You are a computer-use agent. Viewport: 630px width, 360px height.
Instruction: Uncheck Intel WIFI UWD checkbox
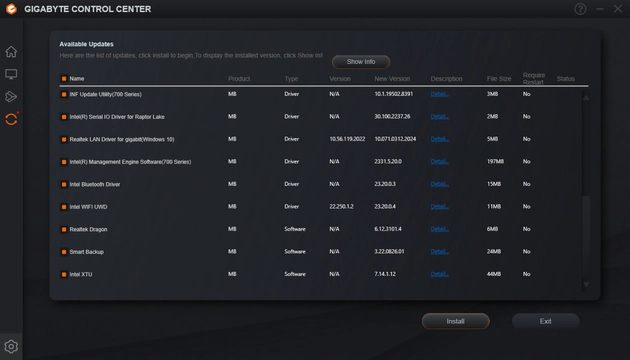pyautogui.click(x=63, y=207)
